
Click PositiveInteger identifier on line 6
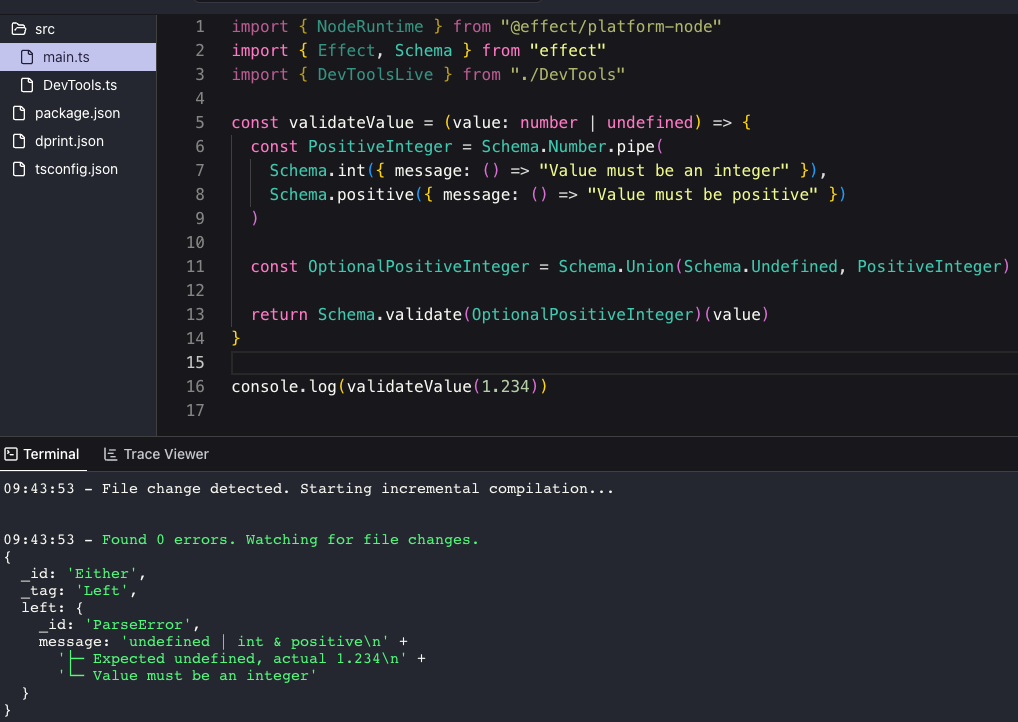[x=380, y=147]
